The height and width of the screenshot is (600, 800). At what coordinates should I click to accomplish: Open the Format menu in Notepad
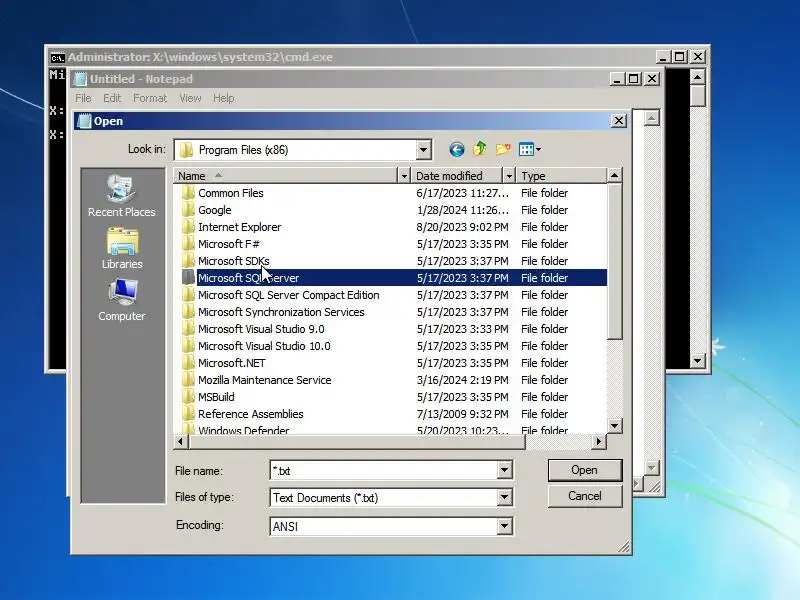pos(150,98)
